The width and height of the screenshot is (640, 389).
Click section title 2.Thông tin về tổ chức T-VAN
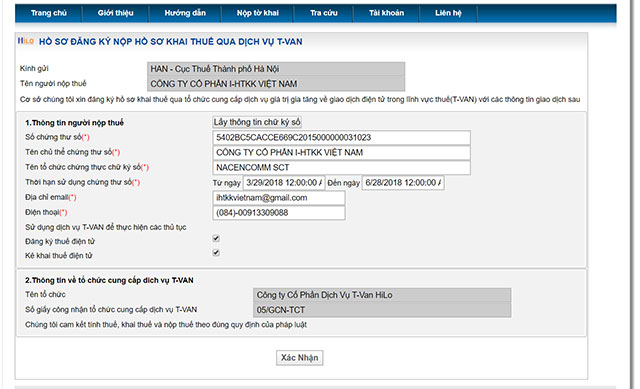click(x=109, y=280)
